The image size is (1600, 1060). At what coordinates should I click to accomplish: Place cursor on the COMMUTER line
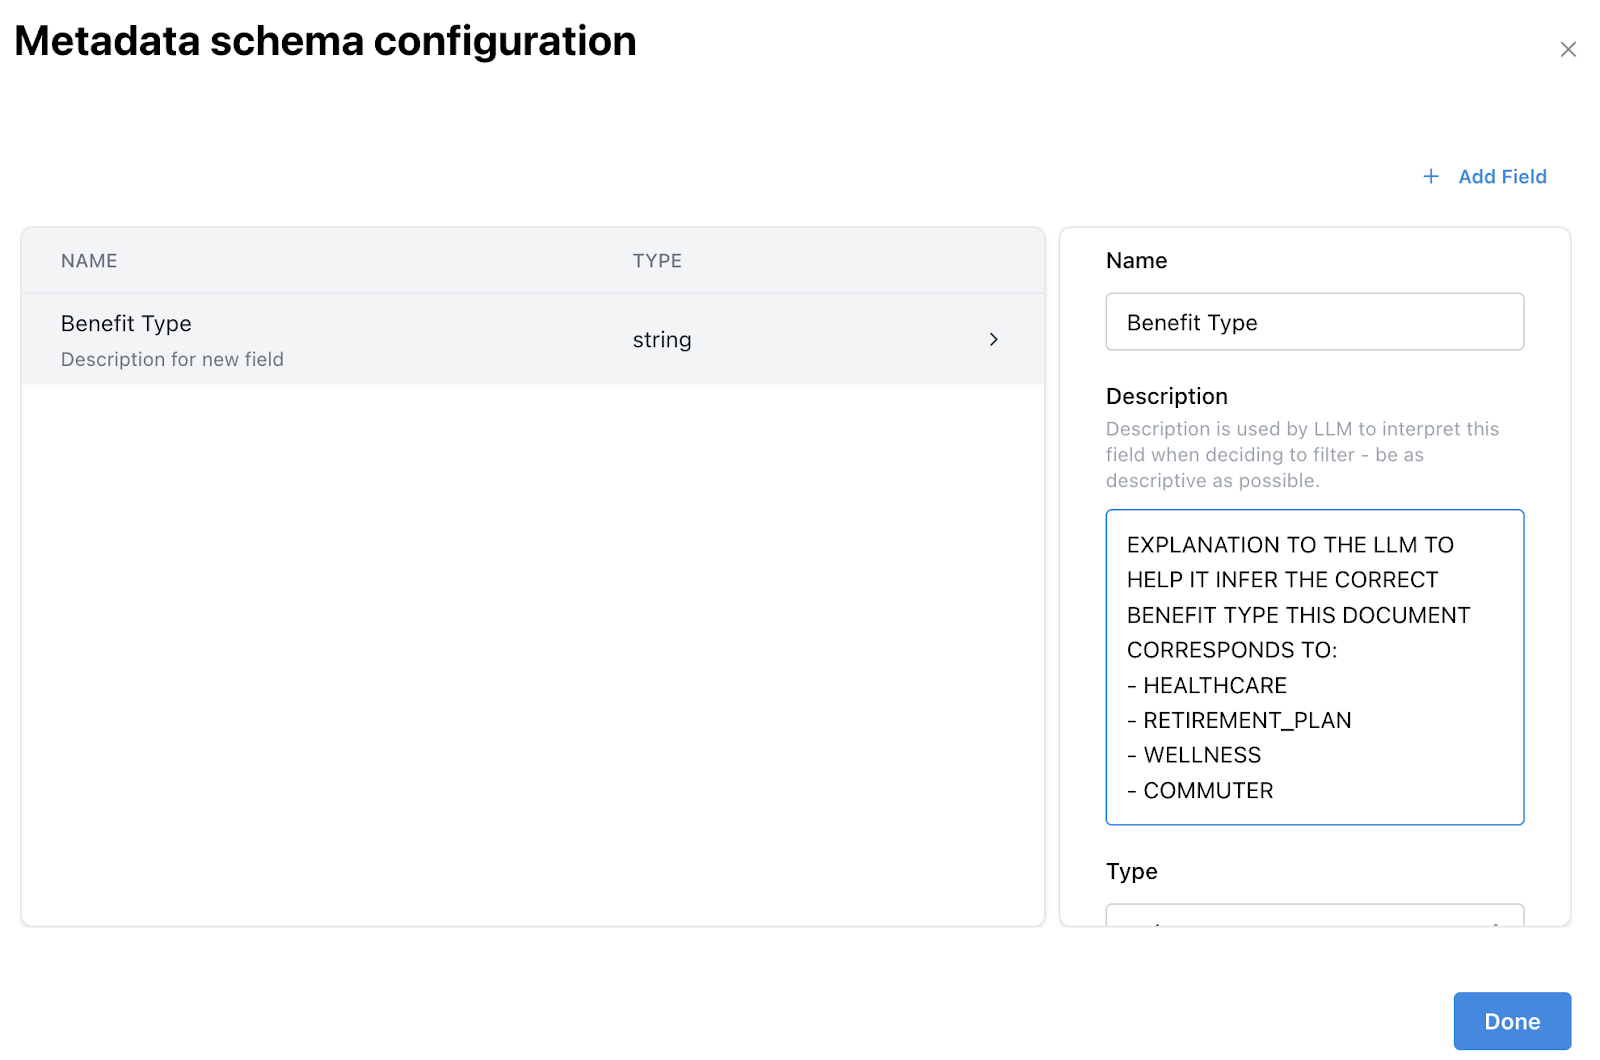(x=1208, y=791)
